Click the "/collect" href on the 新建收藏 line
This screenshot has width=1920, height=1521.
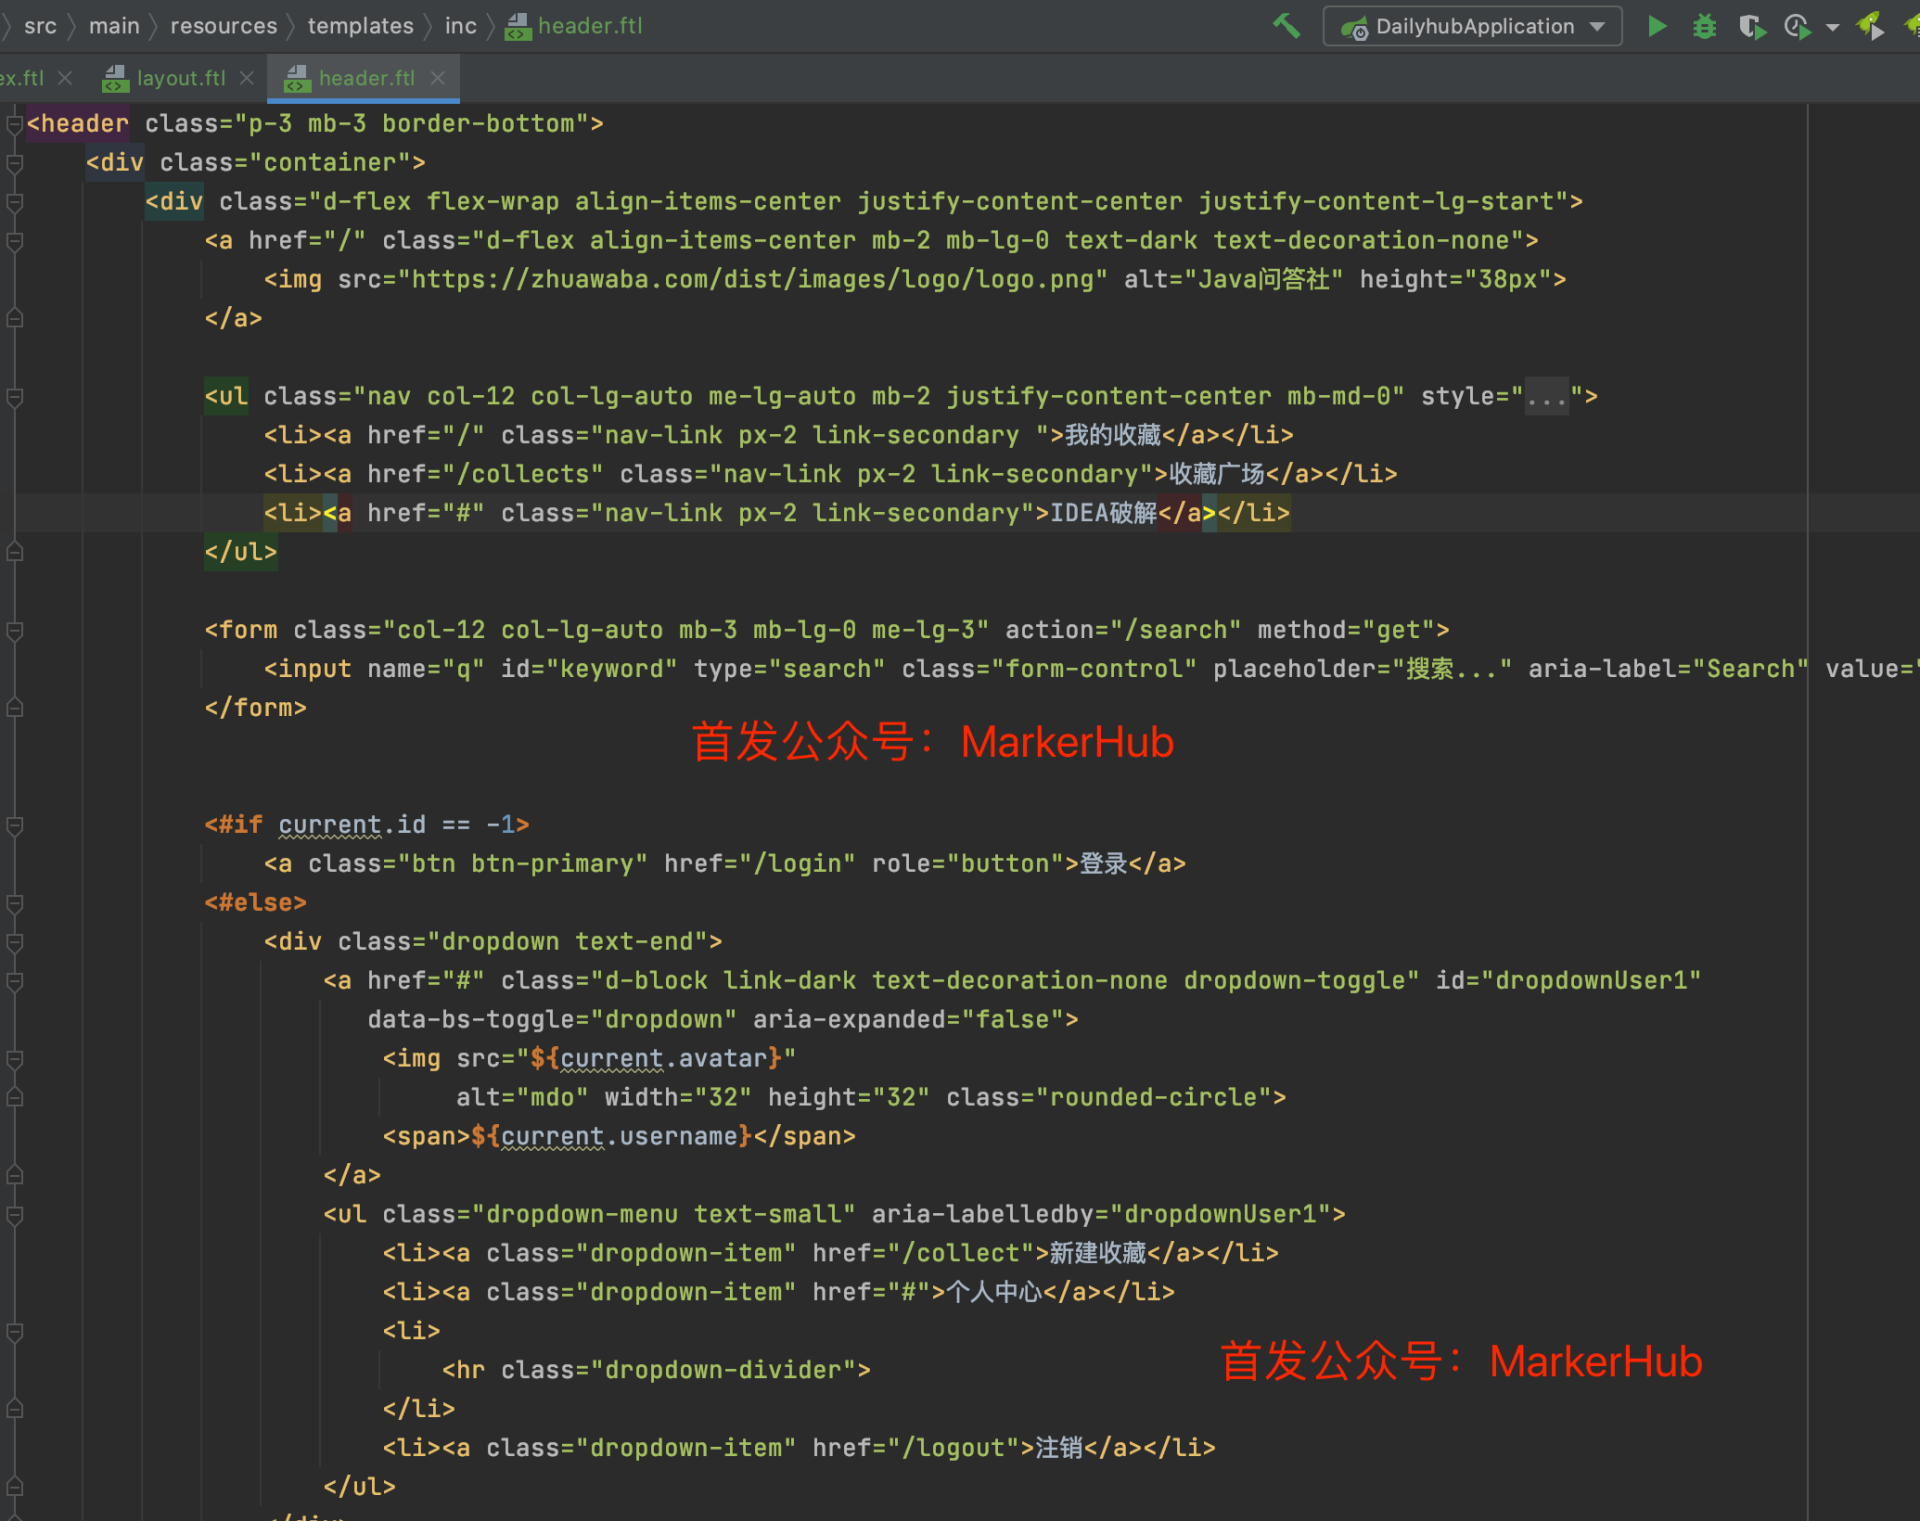pyautogui.click(x=960, y=1254)
